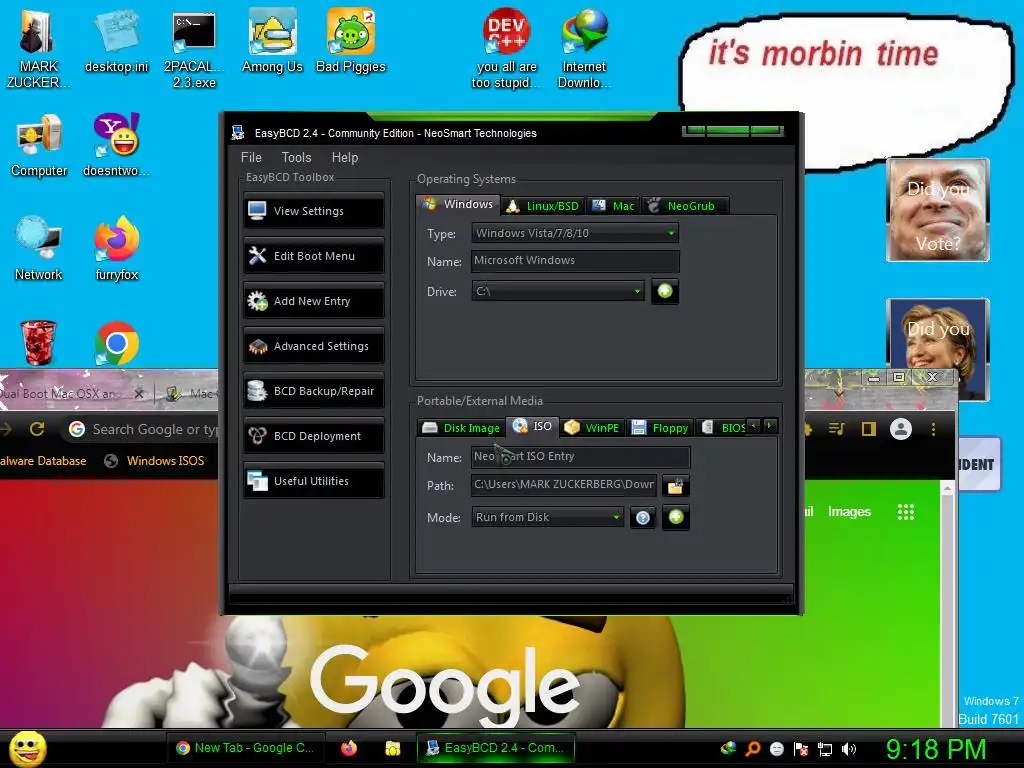Select the Network desktop icon

click(39, 249)
